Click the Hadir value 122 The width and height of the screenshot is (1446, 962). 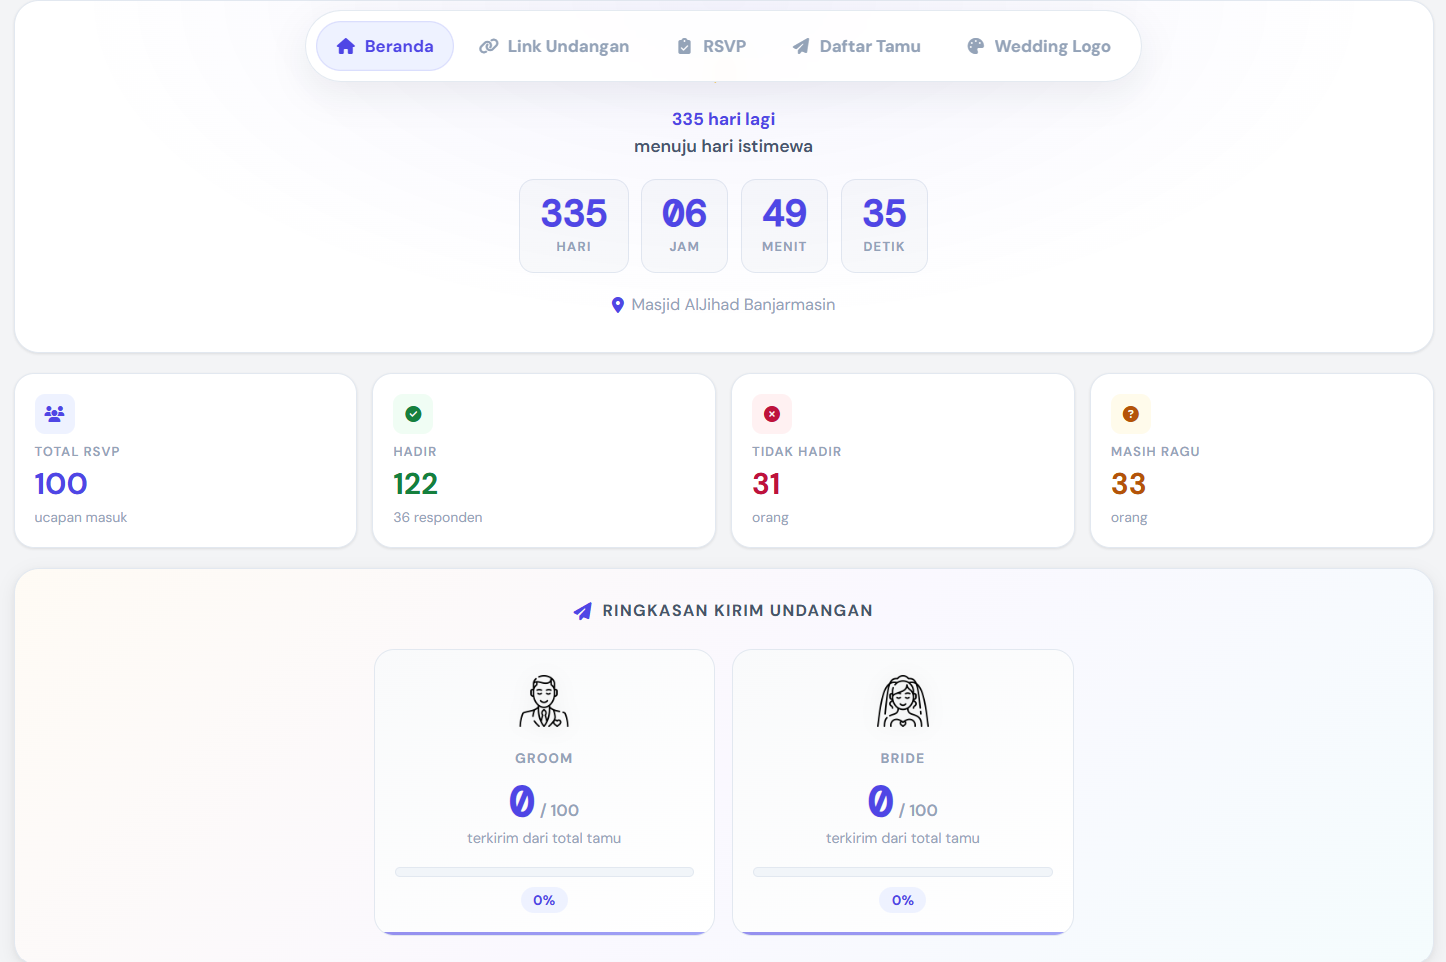click(x=415, y=484)
